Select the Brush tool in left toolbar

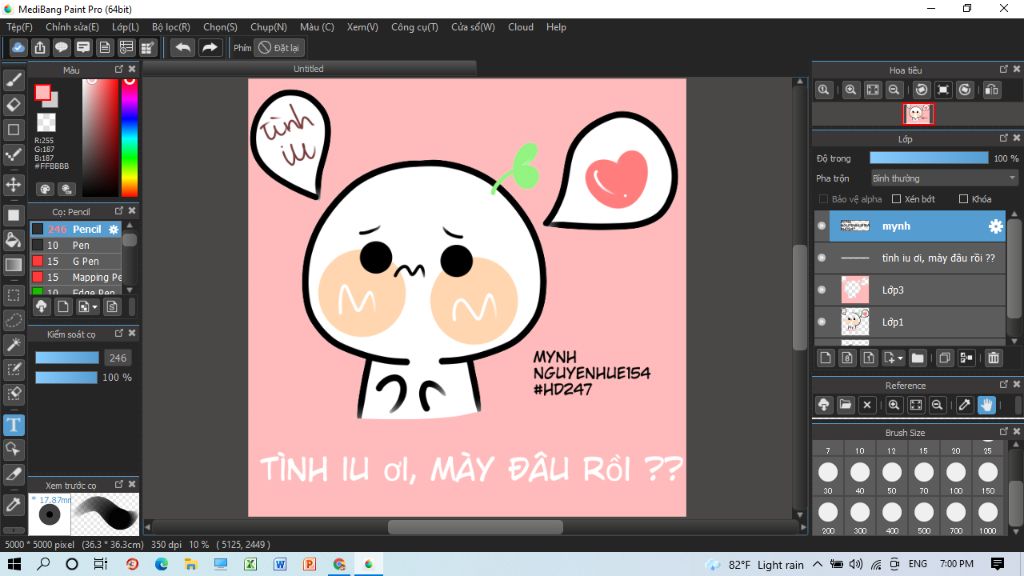(14, 80)
